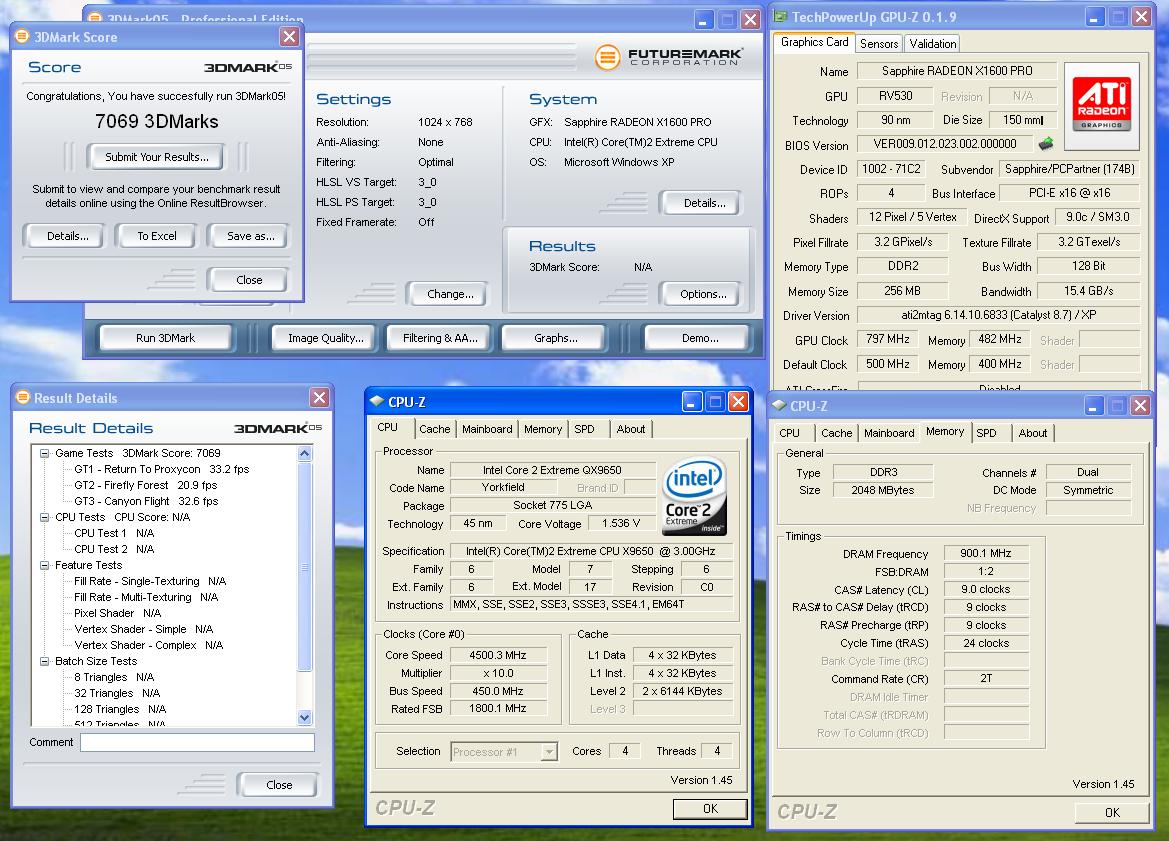The image size is (1169, 841).
Task: Click Options button under Results
Action: (x=703, y=294)
